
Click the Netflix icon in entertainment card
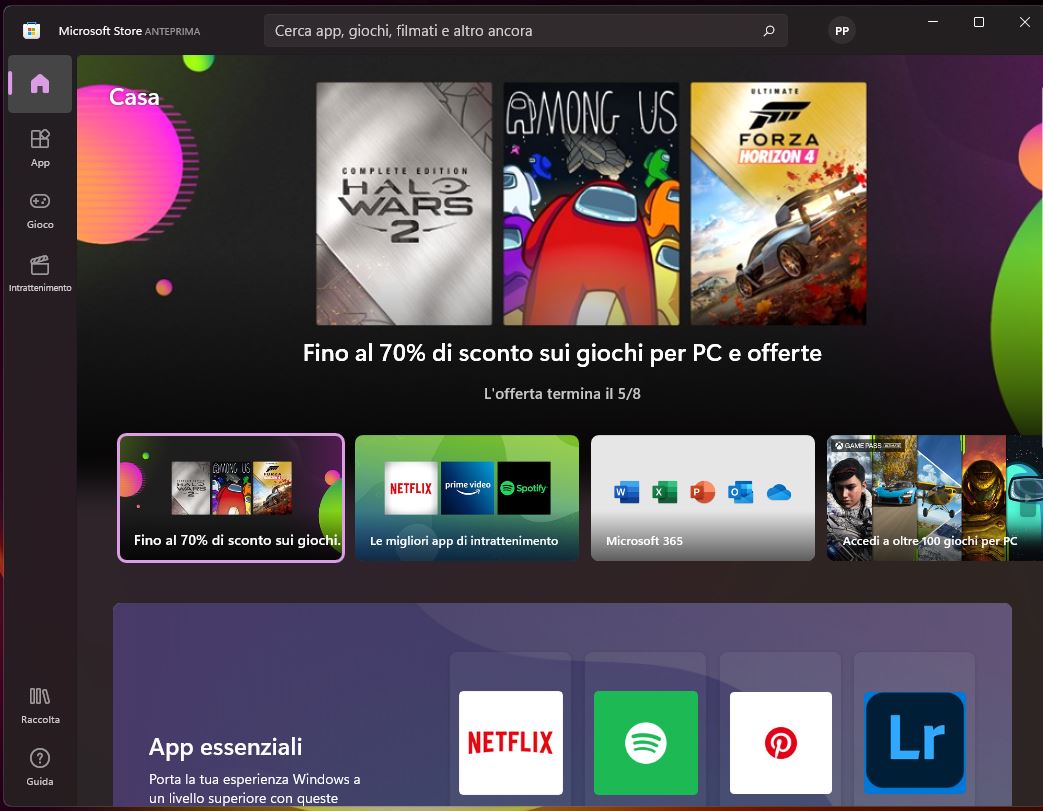(411, 488)
